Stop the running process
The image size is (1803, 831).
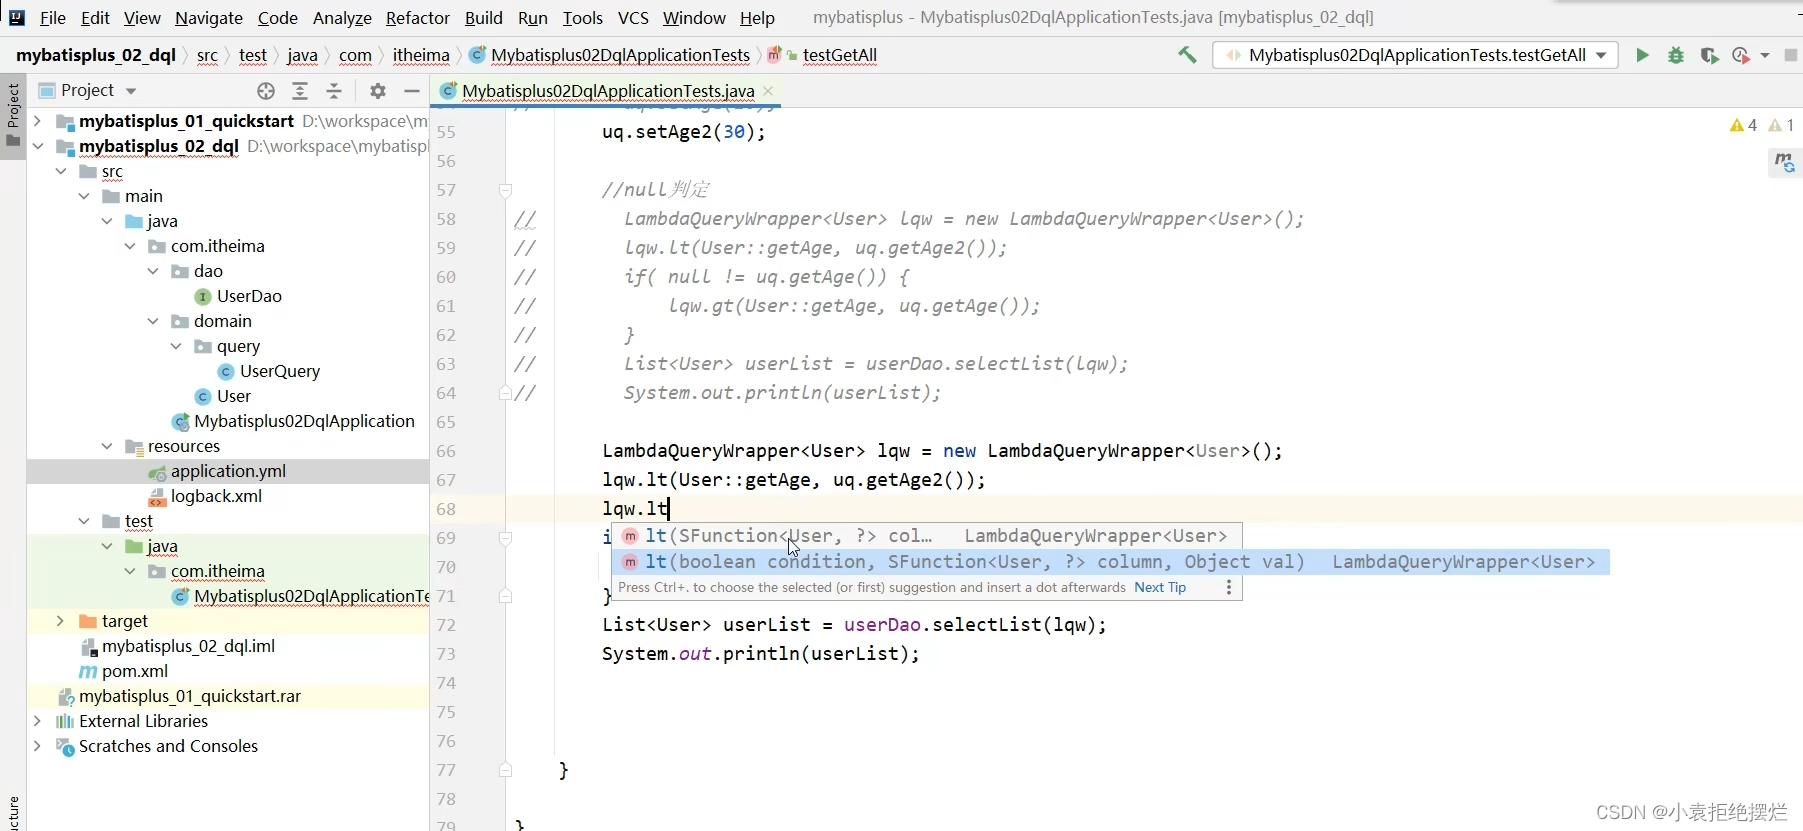click(1791, 55)
